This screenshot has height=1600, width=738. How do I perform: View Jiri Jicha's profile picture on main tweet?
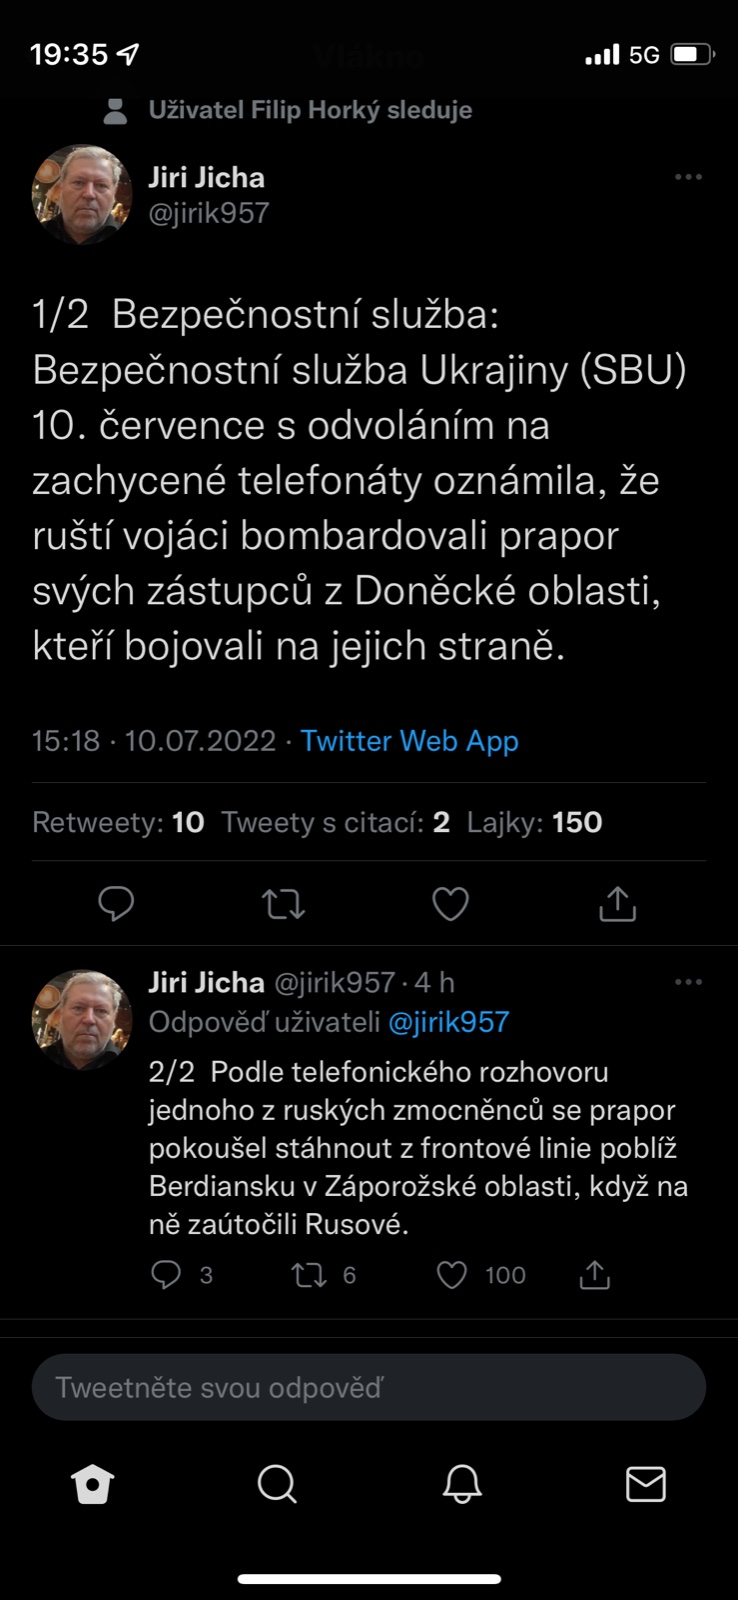(x=82, y=195)
